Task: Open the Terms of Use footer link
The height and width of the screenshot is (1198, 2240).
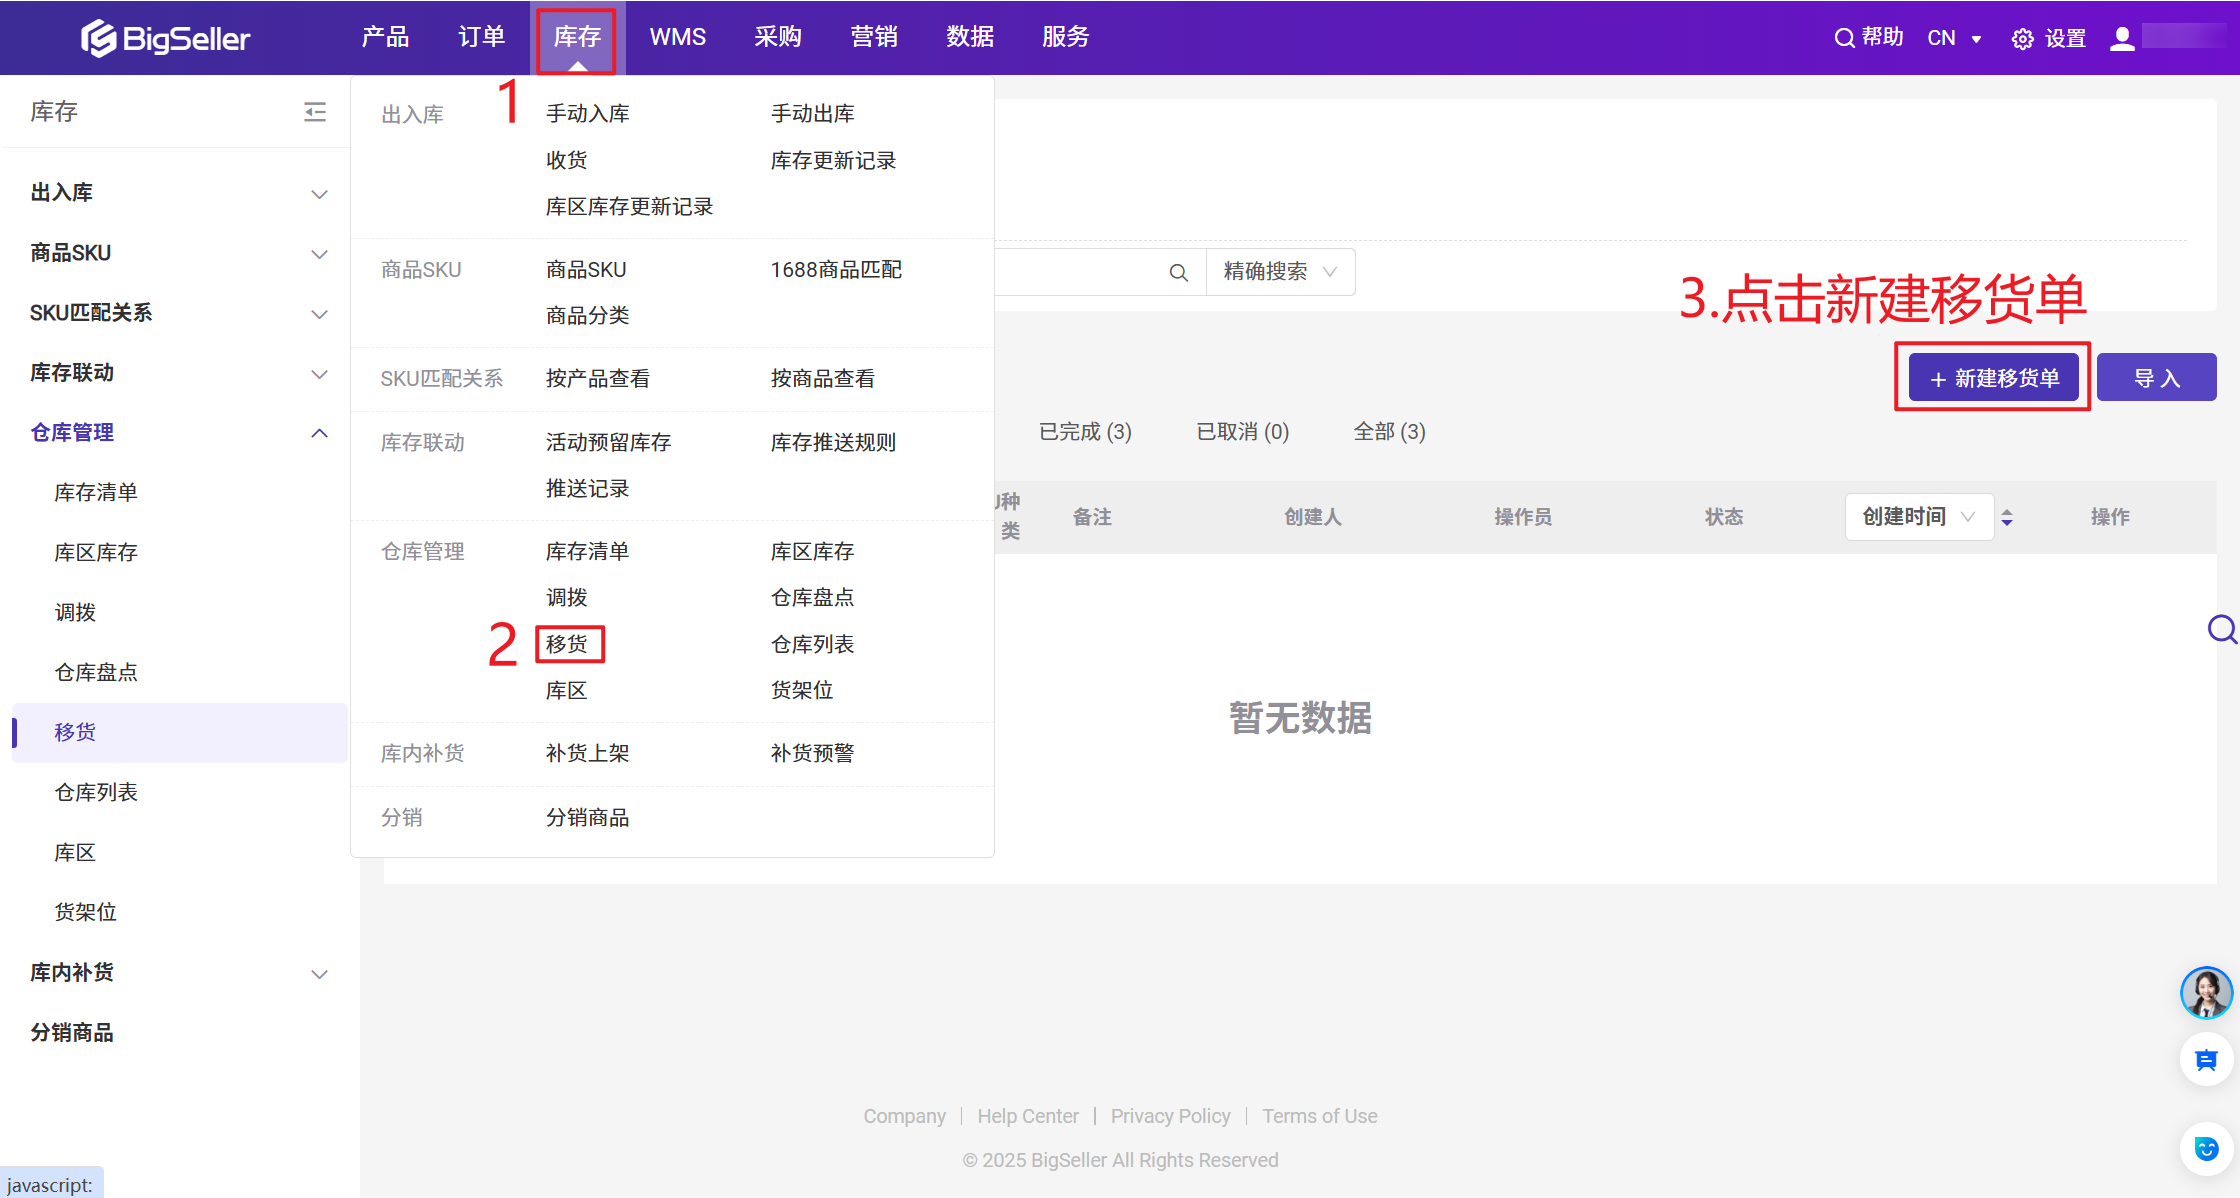Action: (x=1319, y=1116)
